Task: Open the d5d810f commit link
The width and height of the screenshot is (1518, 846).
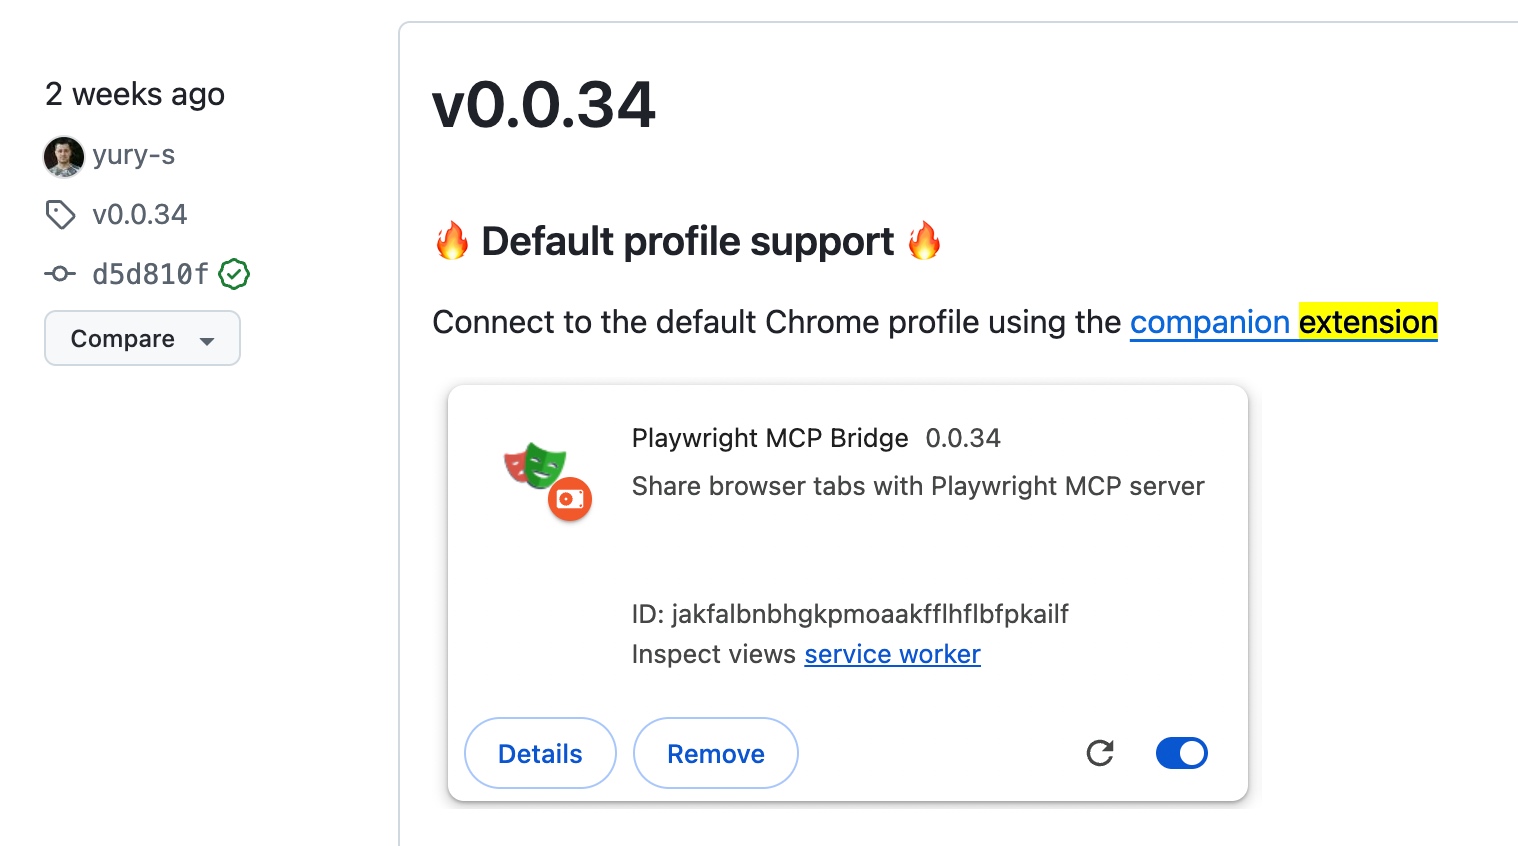Action: (150, 273)
